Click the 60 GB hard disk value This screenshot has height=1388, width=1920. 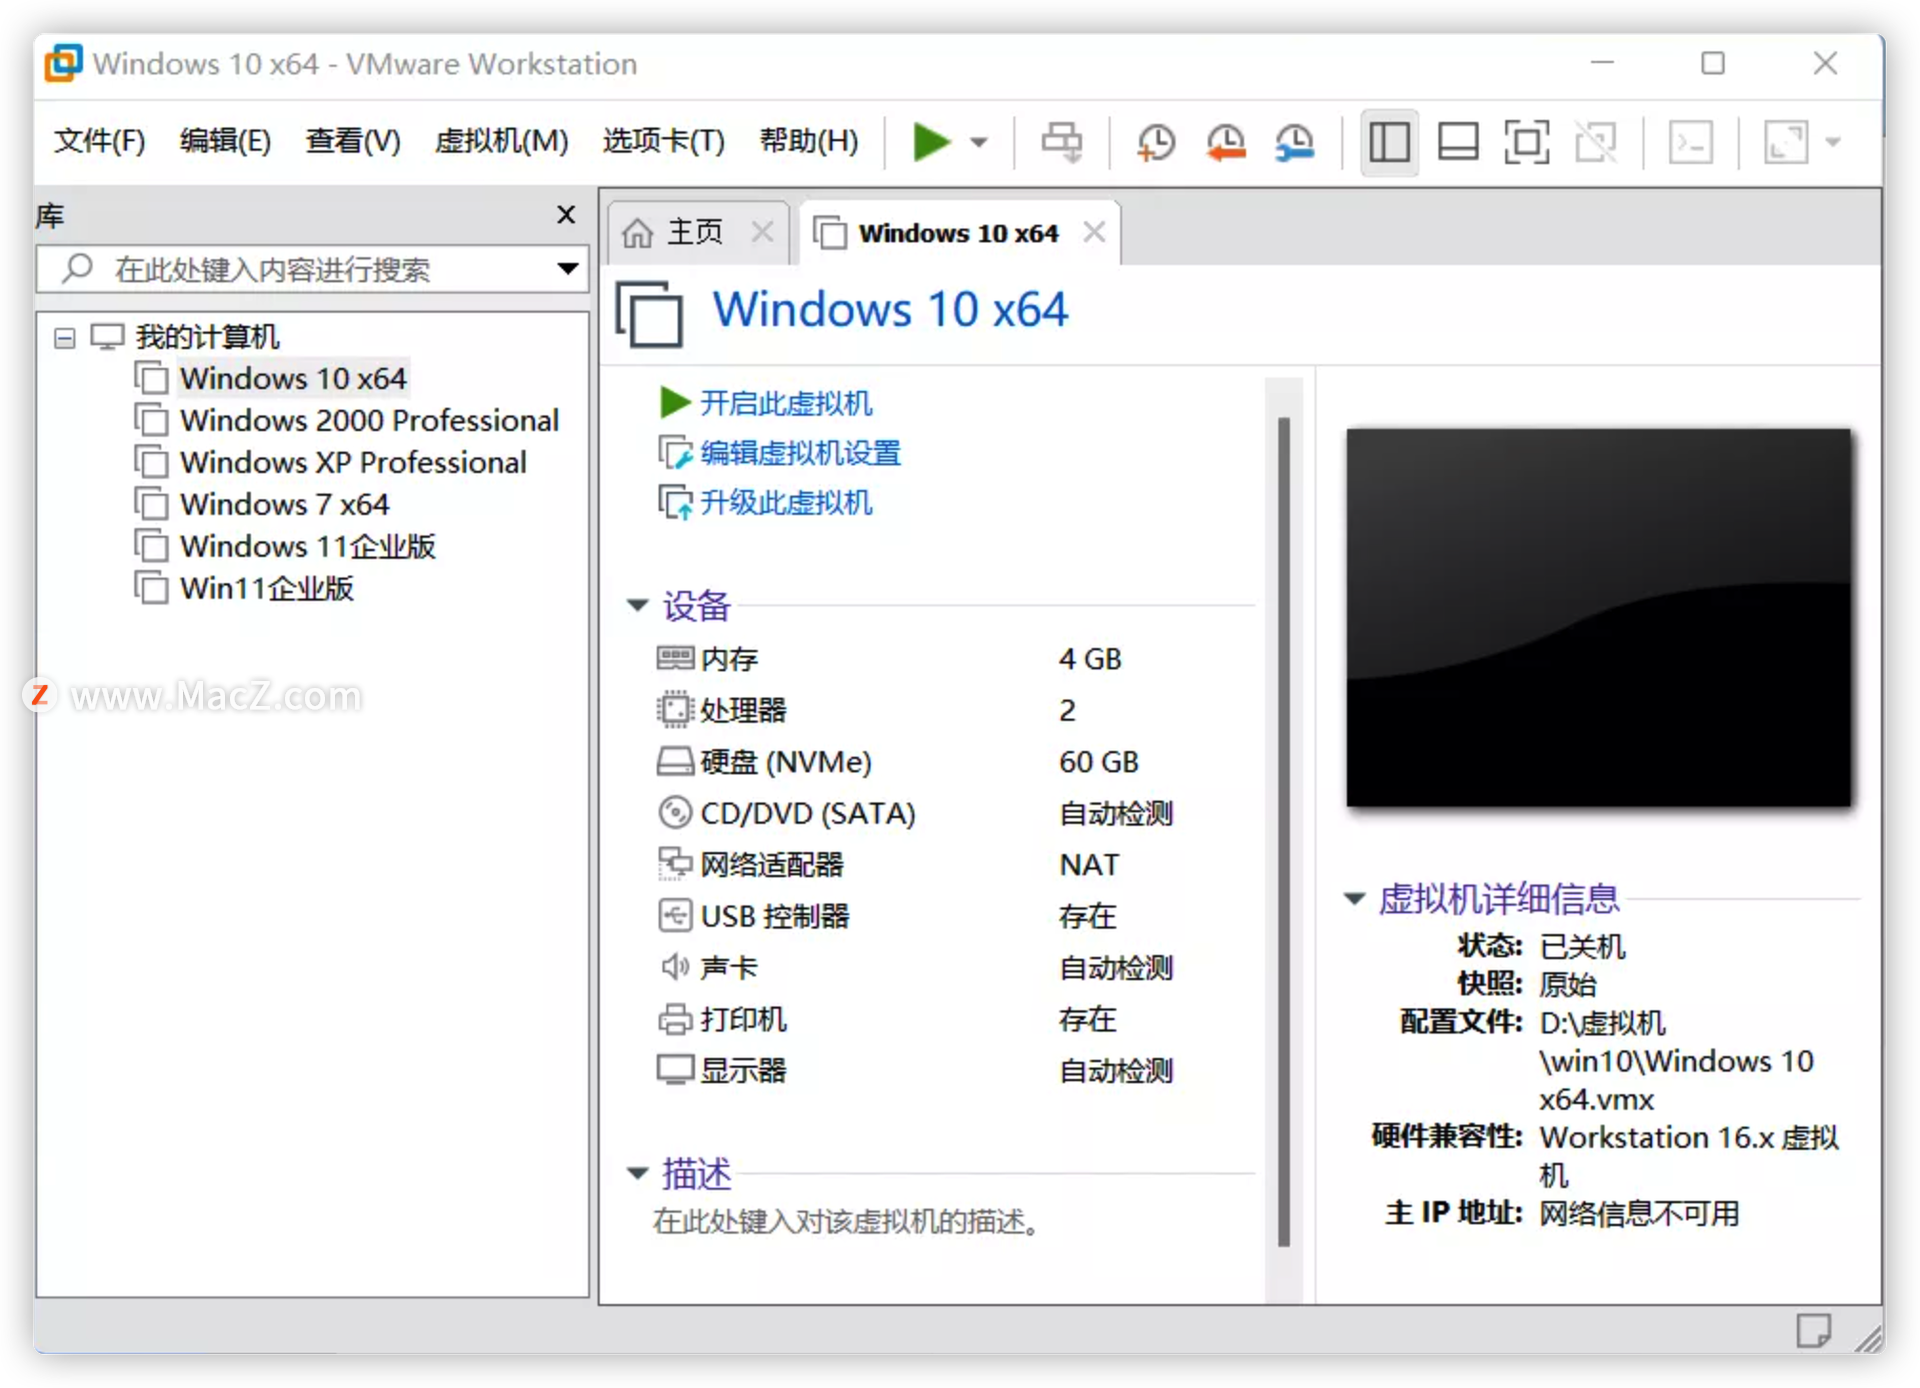[x=1099, y=762]
